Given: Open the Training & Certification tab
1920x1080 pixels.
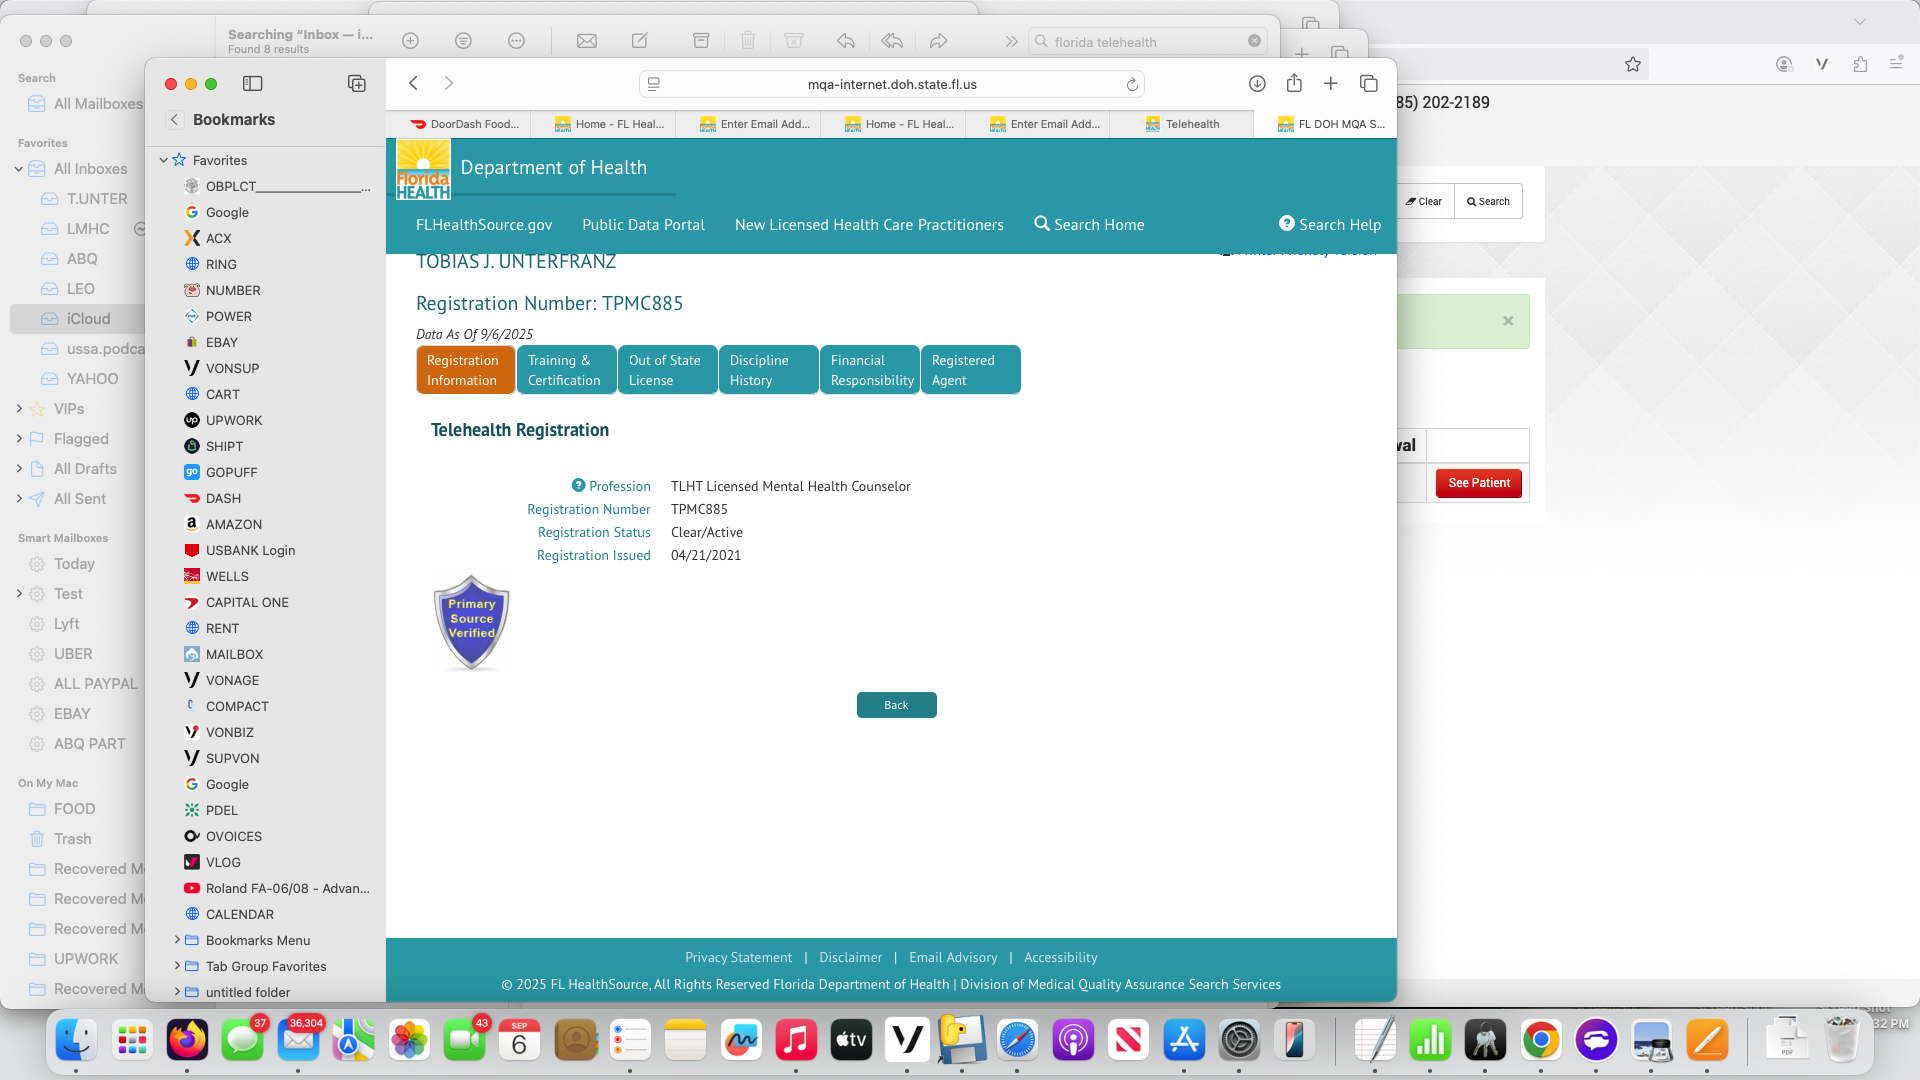Looking at the screenshot, I should 566,370.
